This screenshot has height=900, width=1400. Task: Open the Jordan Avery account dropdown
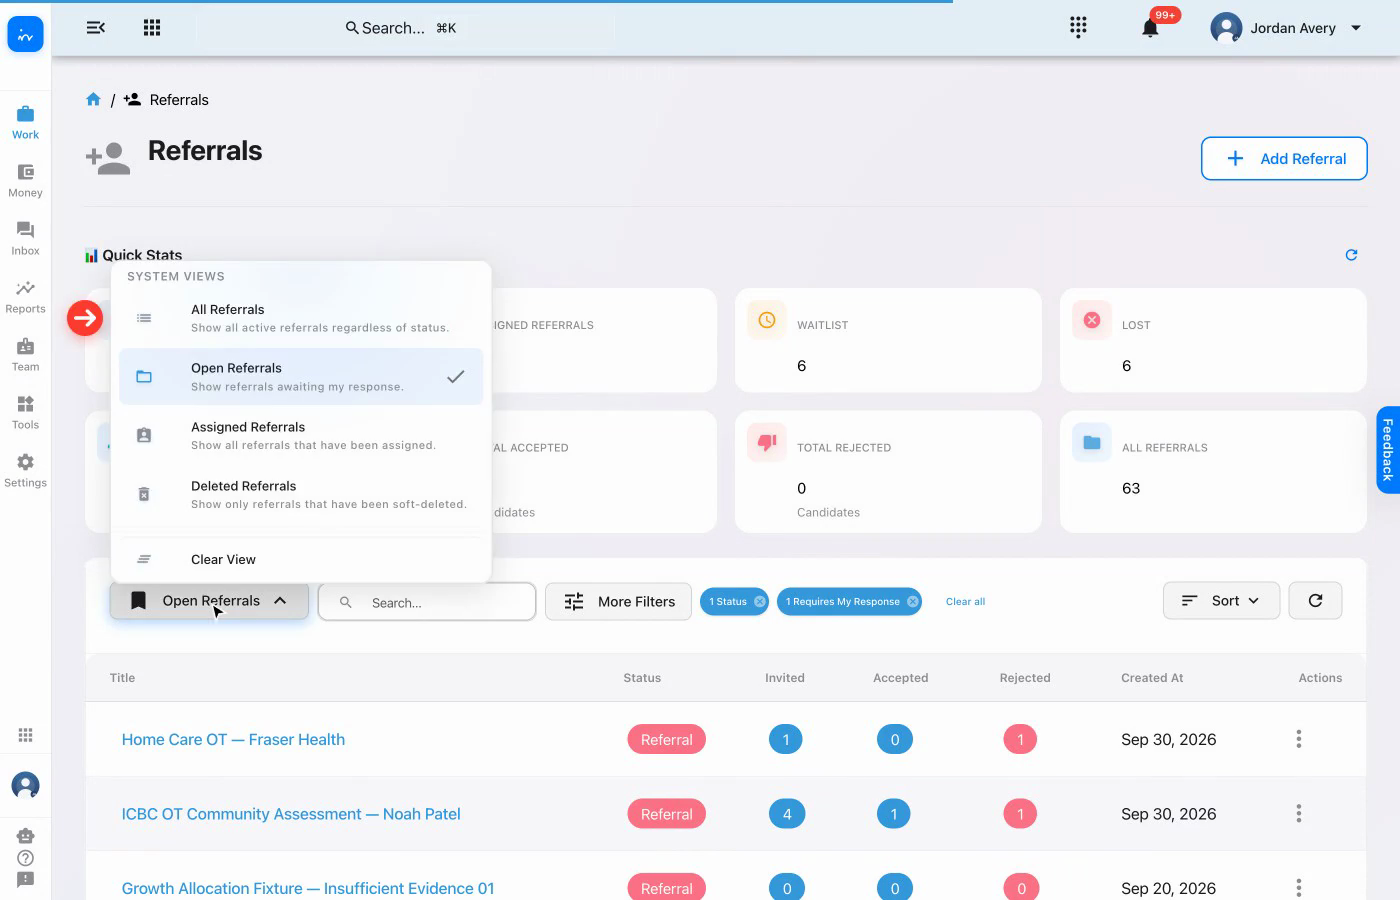pyautogui.click(x=1286, y=28)
